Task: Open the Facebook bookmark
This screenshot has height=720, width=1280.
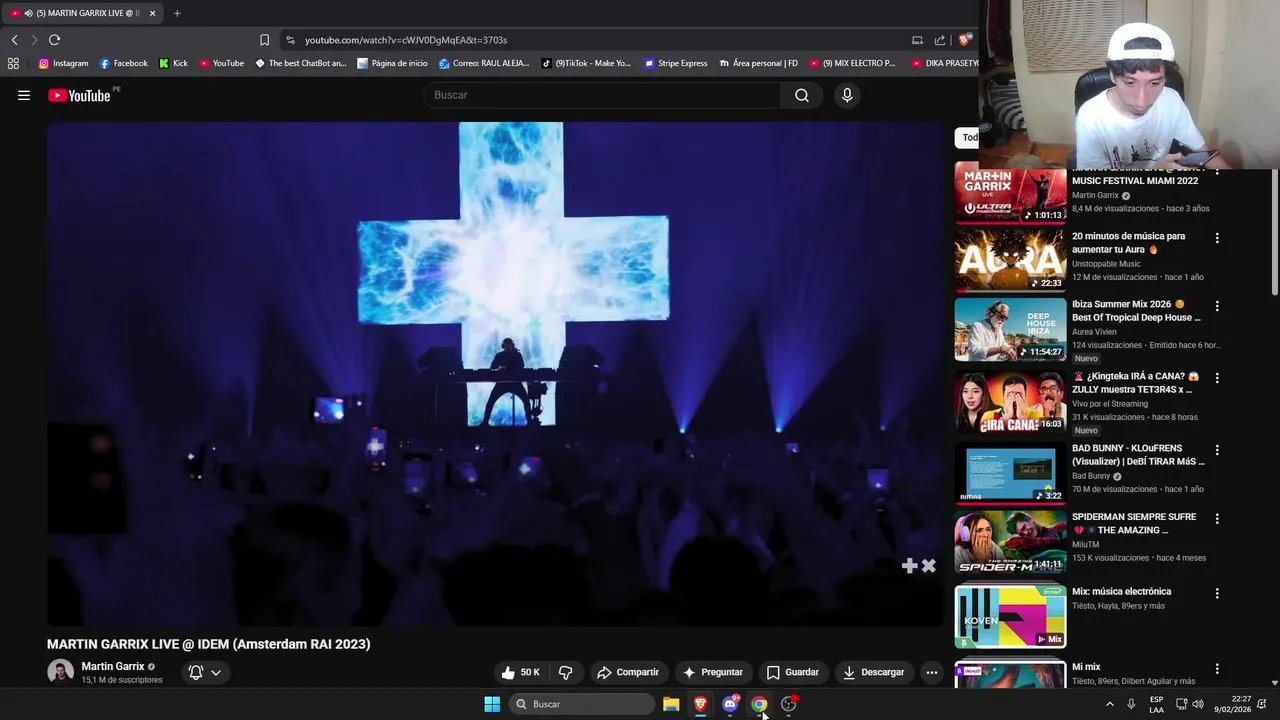Action: tap(123, 63)
